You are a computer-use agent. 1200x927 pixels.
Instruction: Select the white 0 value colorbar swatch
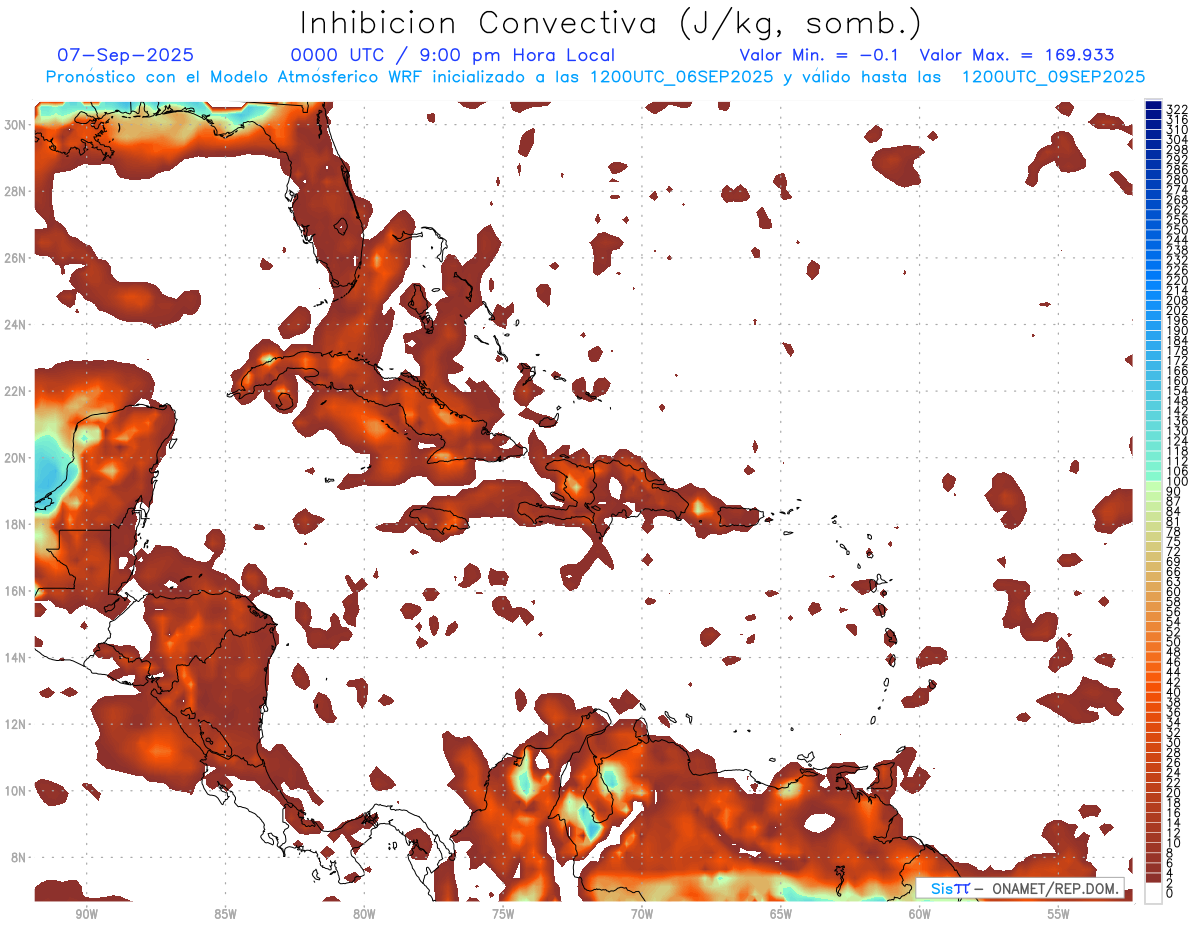(x=1153, y=893)
